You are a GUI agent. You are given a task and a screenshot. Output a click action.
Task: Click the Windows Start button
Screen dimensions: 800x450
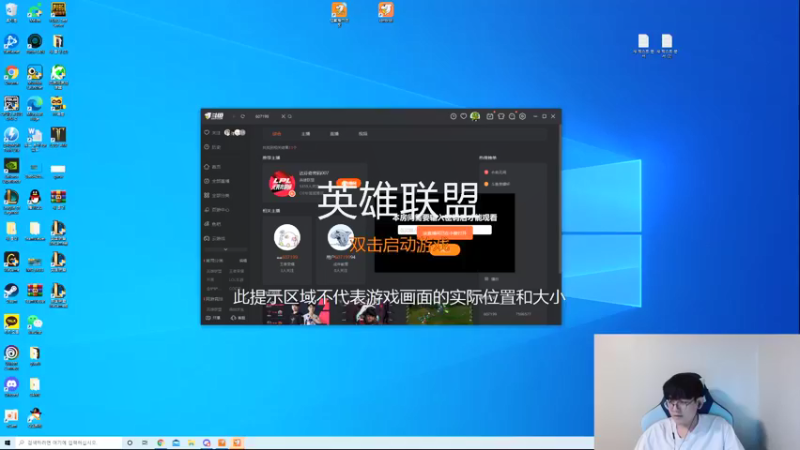[7, 443]
